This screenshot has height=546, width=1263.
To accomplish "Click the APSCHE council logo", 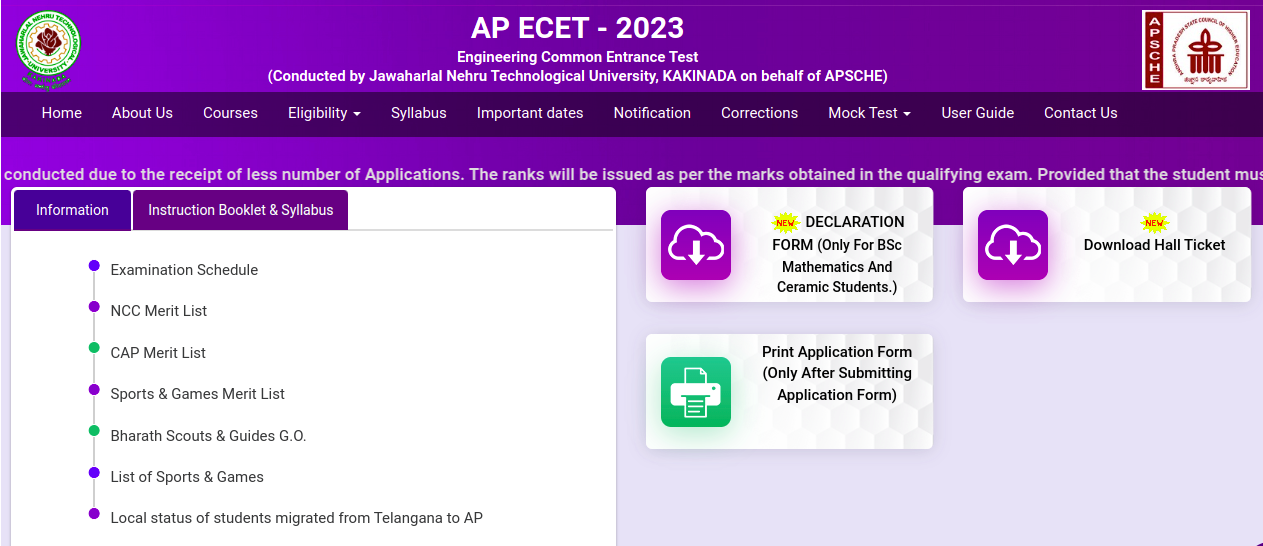I will [1195, 50].
